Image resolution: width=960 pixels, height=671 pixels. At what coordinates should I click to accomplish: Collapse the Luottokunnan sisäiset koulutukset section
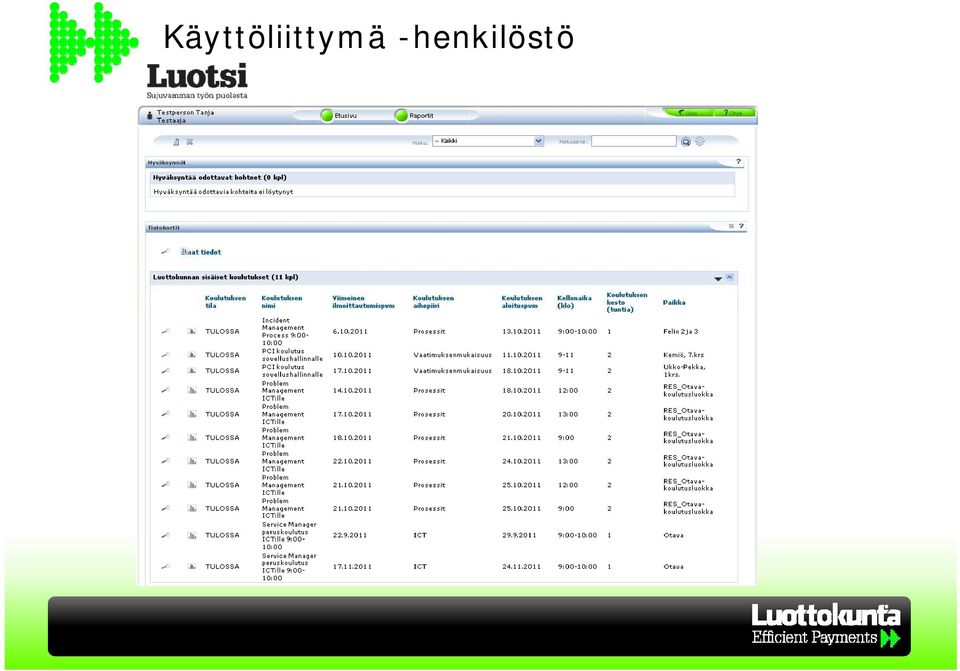tap(729, 277)
